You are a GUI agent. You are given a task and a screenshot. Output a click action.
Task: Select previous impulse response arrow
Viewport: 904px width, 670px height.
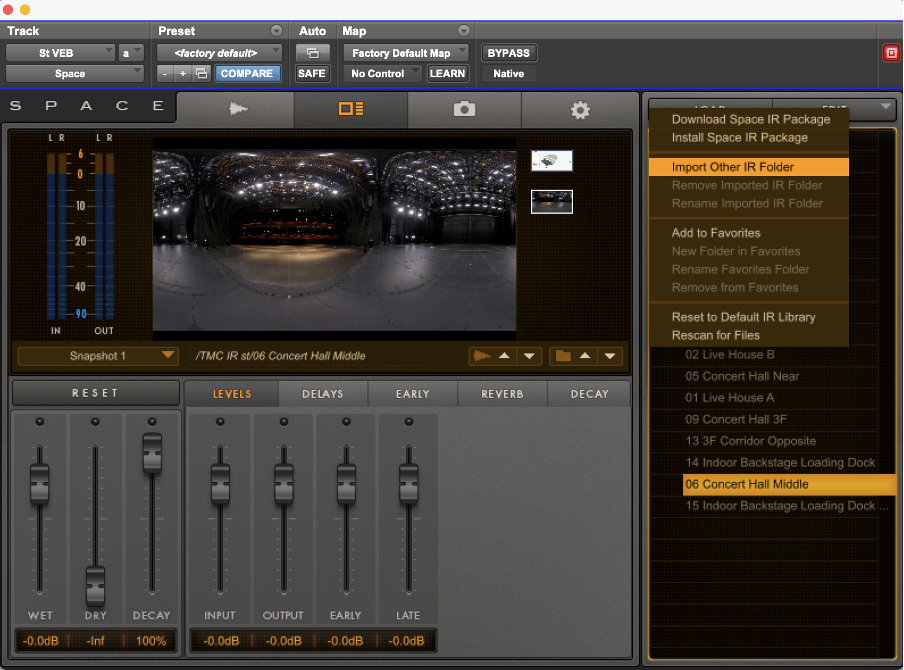[504, 356]
